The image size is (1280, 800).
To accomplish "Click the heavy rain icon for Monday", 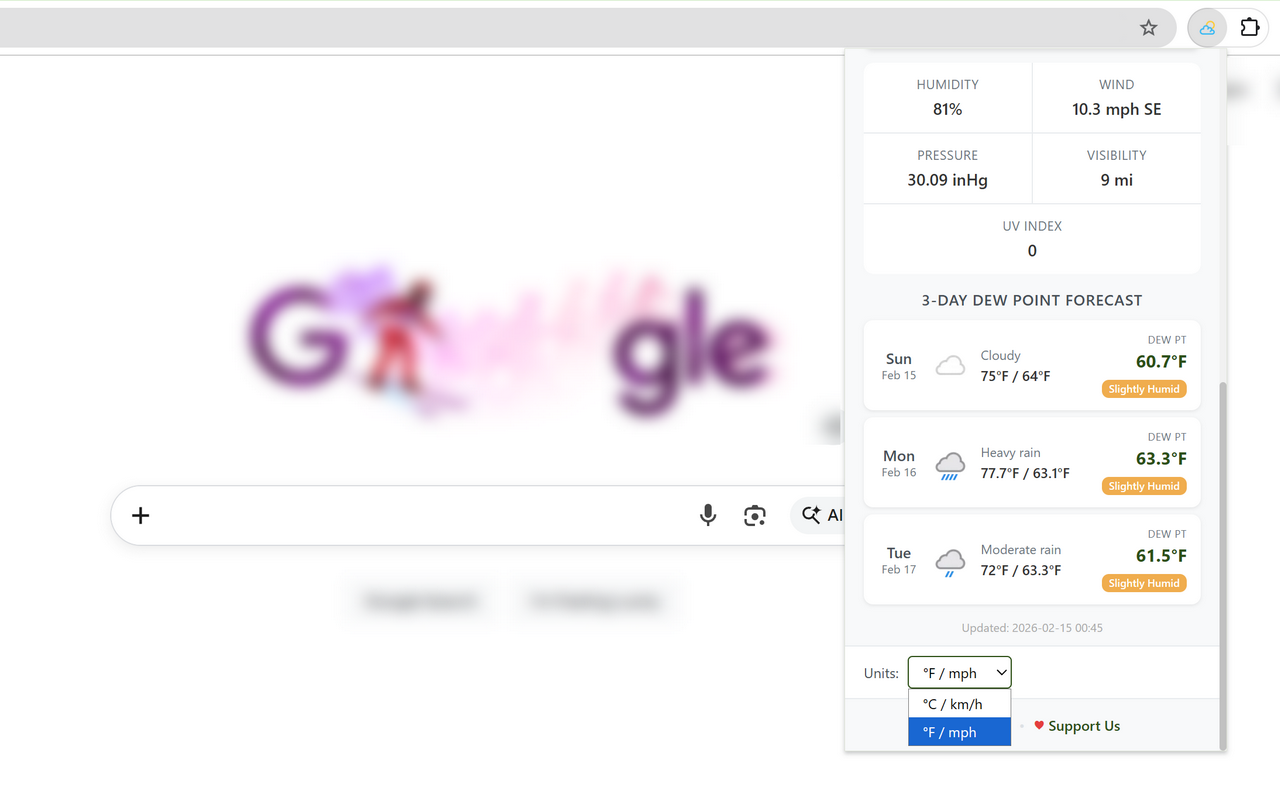I will click(x=950, y=464).
